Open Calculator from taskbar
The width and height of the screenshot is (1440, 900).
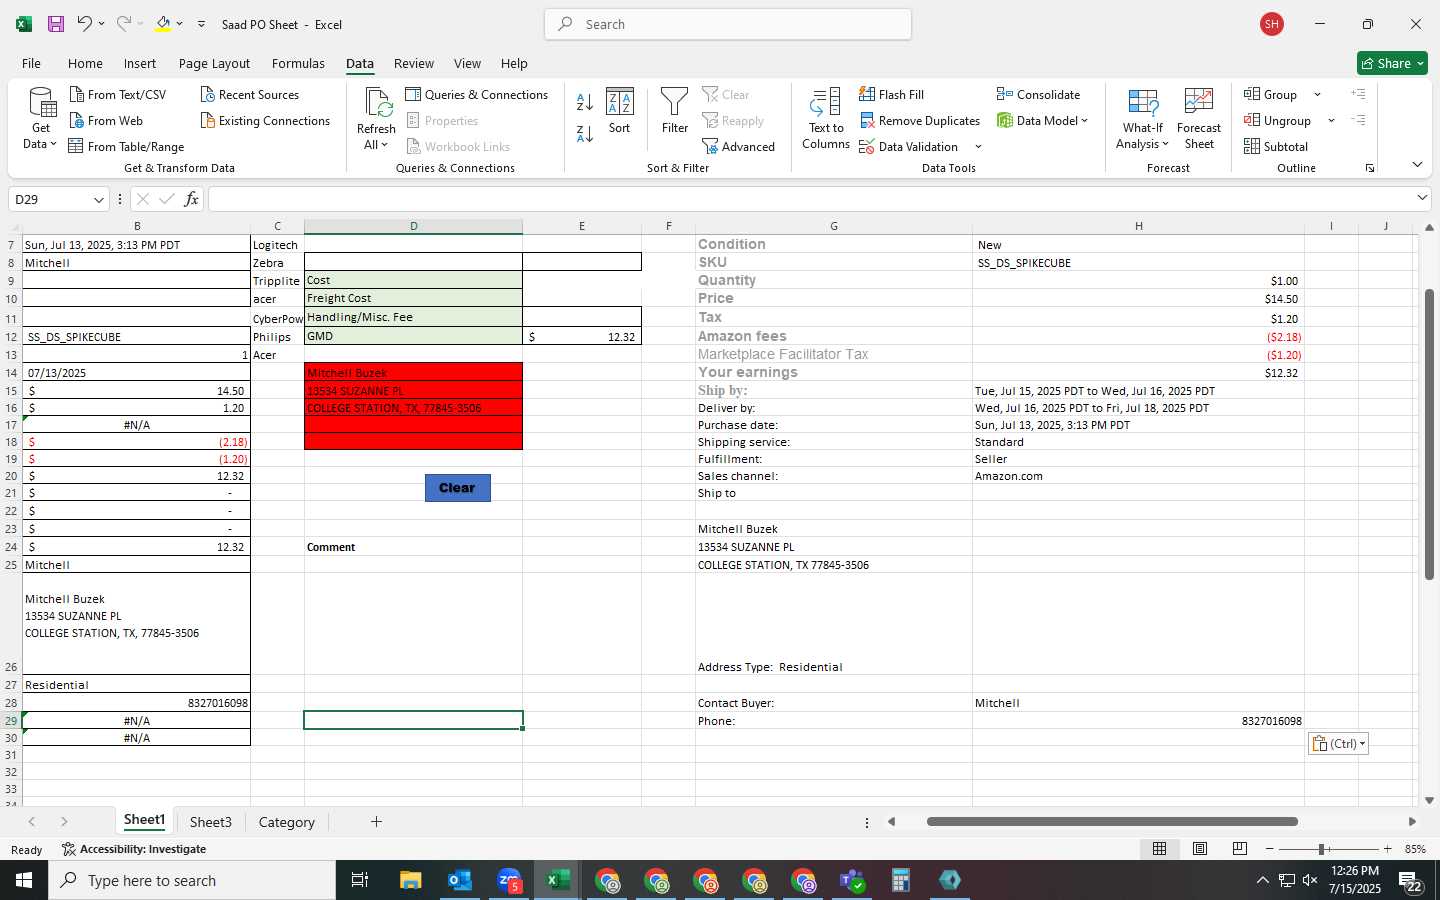pyautogui.click(x=900, y=880)
